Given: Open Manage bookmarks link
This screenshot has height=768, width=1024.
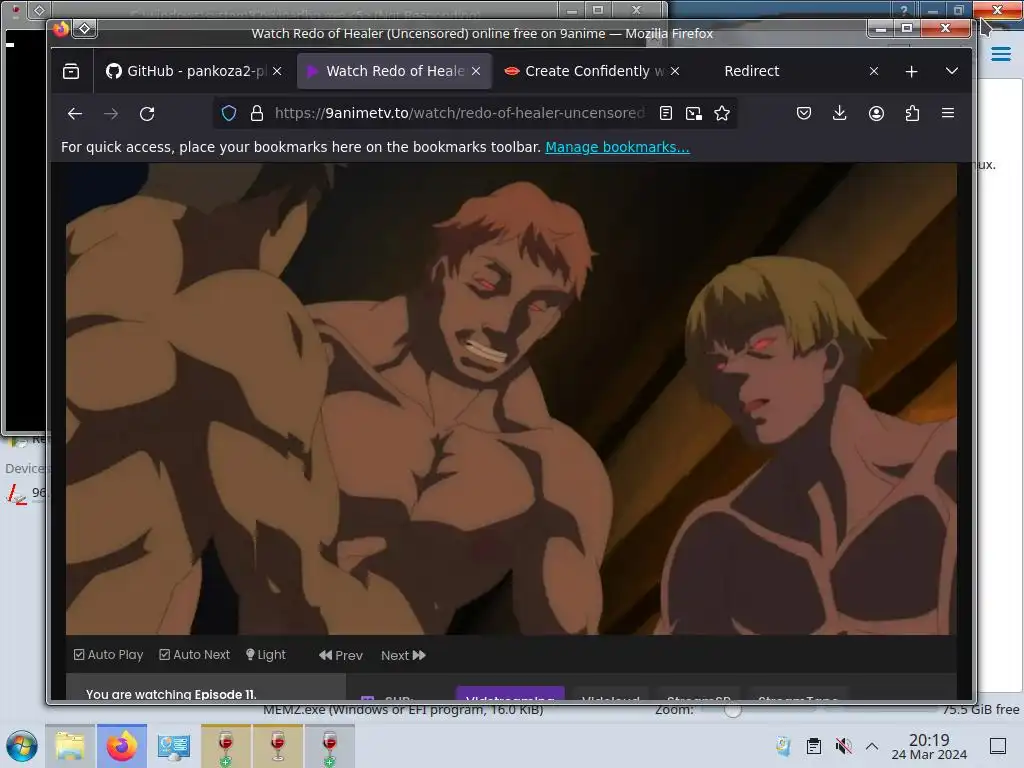Looking at the screenshot, I should [617, 147].
